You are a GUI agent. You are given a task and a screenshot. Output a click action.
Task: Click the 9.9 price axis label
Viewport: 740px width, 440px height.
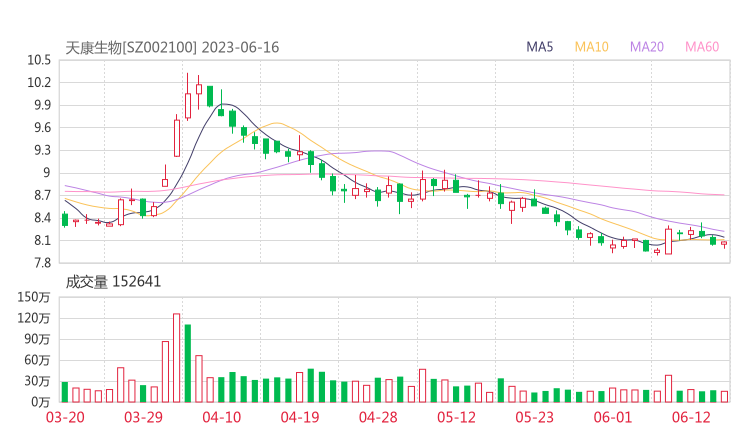click(42, 105)
